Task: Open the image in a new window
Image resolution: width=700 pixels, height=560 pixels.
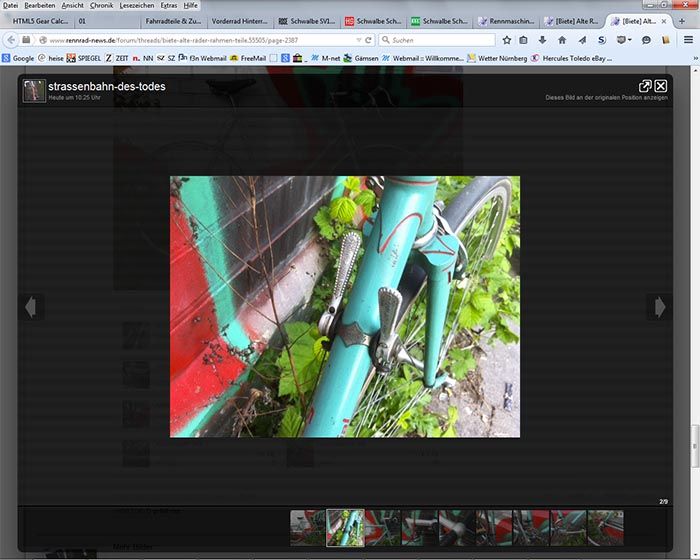Action: tap(645, 86)
